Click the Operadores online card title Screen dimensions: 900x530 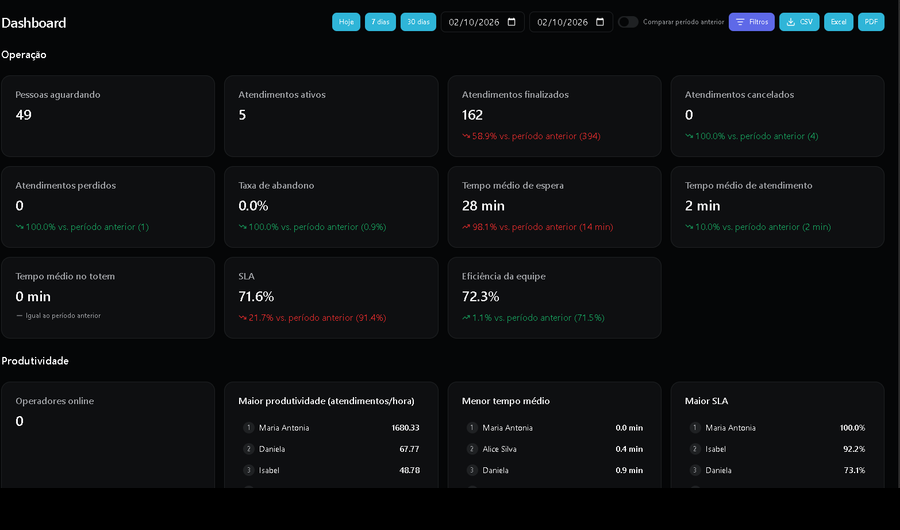pos(55,401)
